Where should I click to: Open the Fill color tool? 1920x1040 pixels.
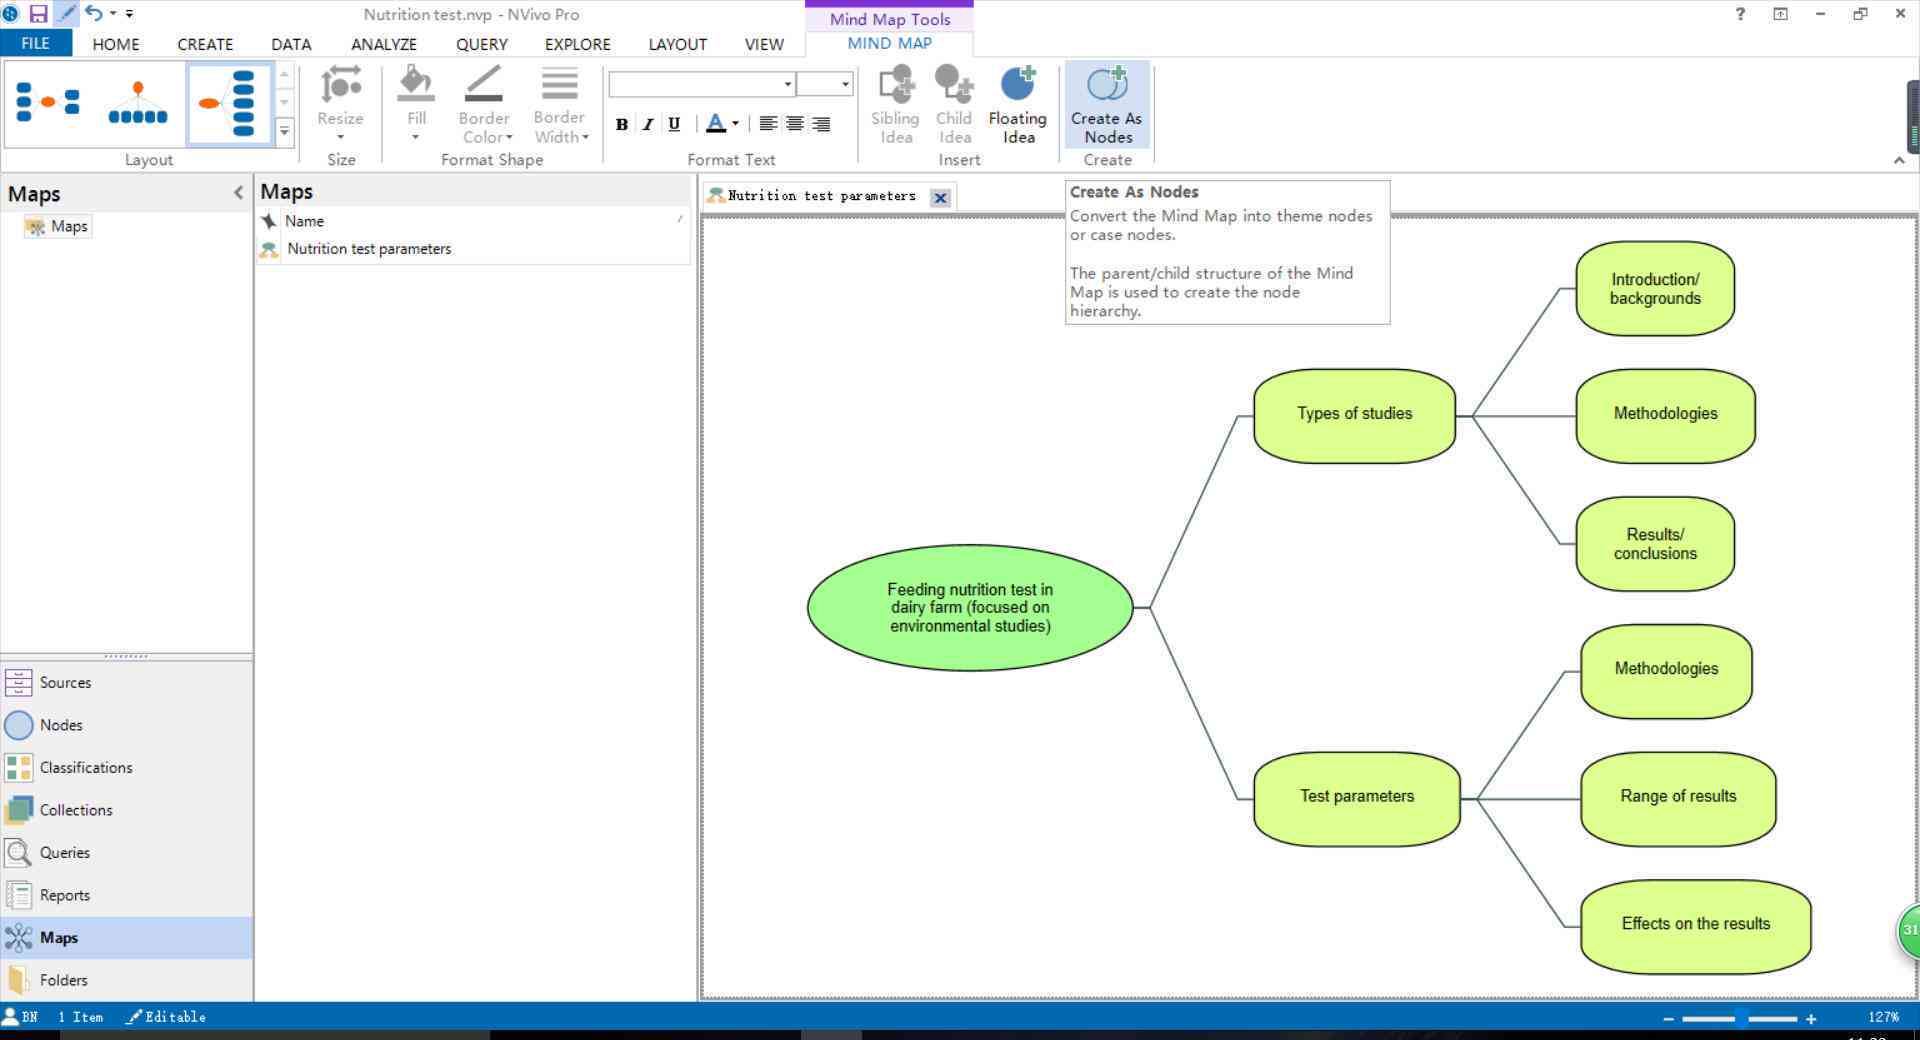(416, 105)
